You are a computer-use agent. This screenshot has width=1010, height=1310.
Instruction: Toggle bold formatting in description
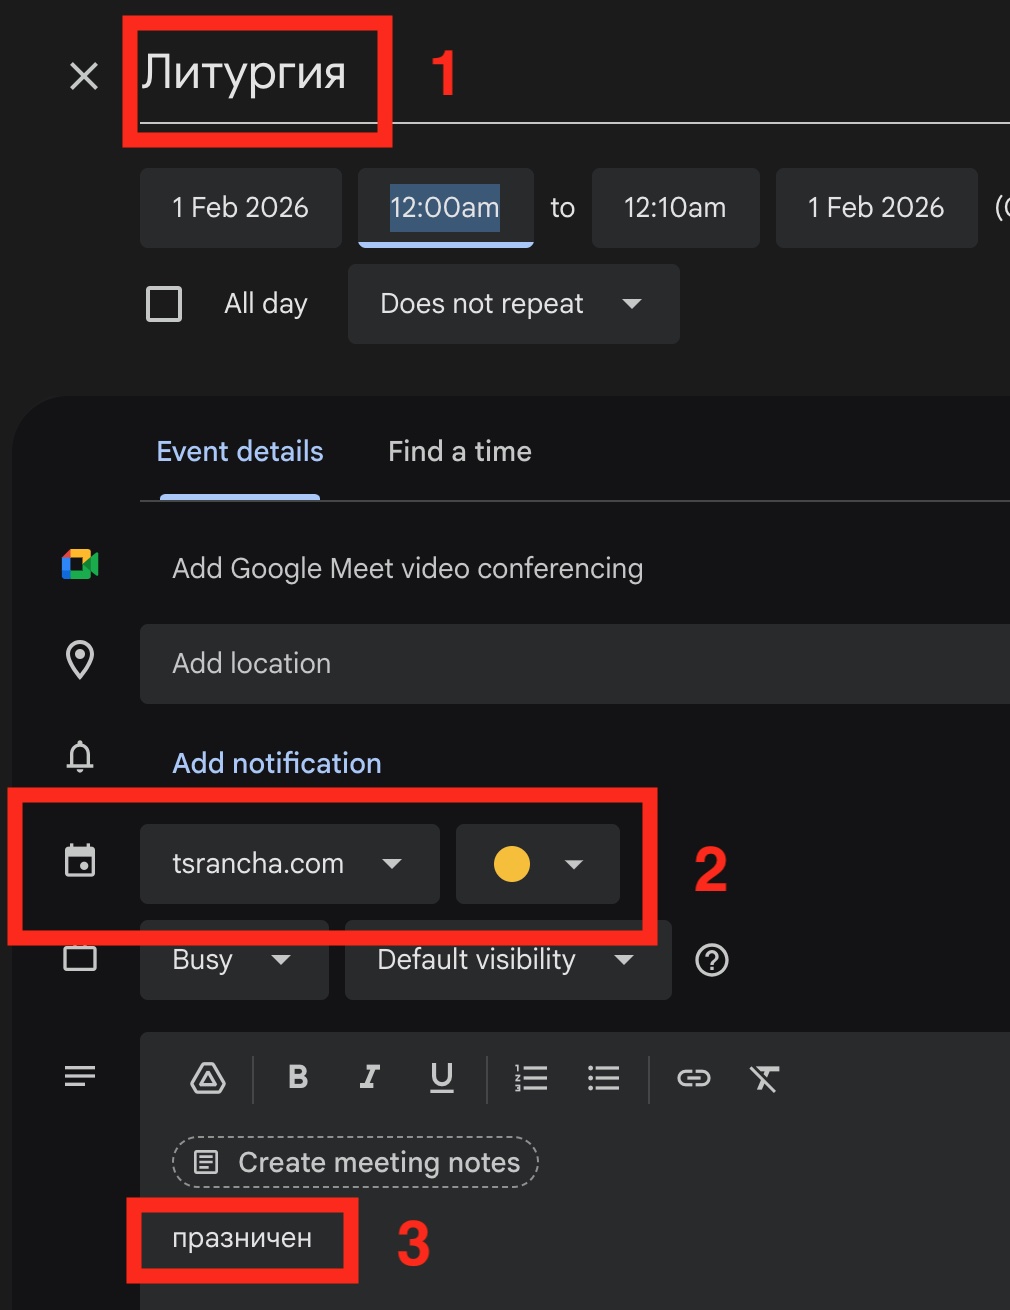297,1077
